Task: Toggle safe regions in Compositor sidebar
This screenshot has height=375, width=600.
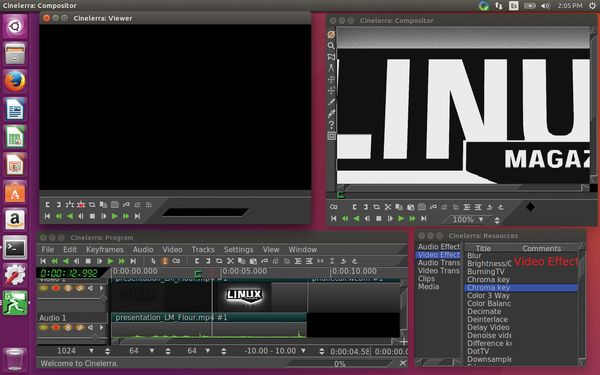Action: coord(331,135)
